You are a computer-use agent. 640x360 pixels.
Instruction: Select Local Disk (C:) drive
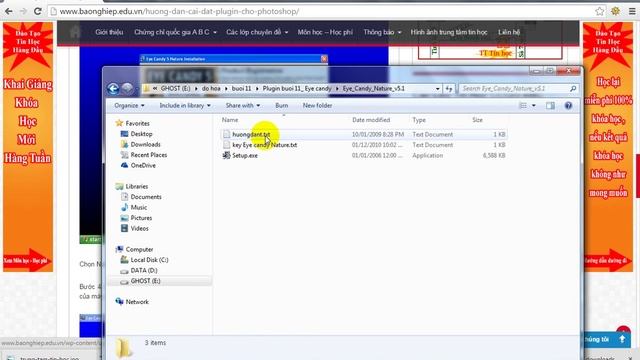tap(149, 260)
